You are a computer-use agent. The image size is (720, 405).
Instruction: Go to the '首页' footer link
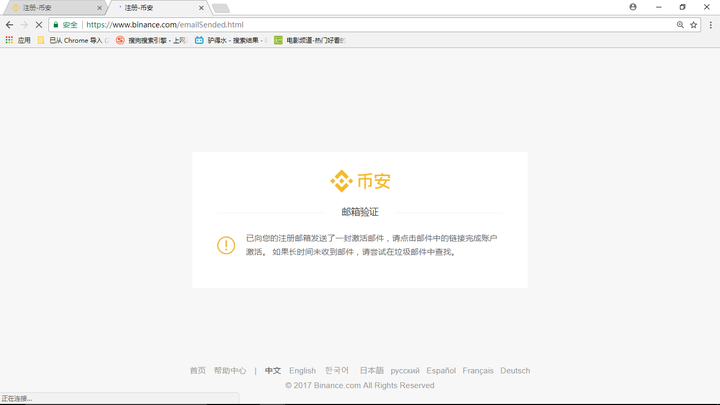(198, 371)
